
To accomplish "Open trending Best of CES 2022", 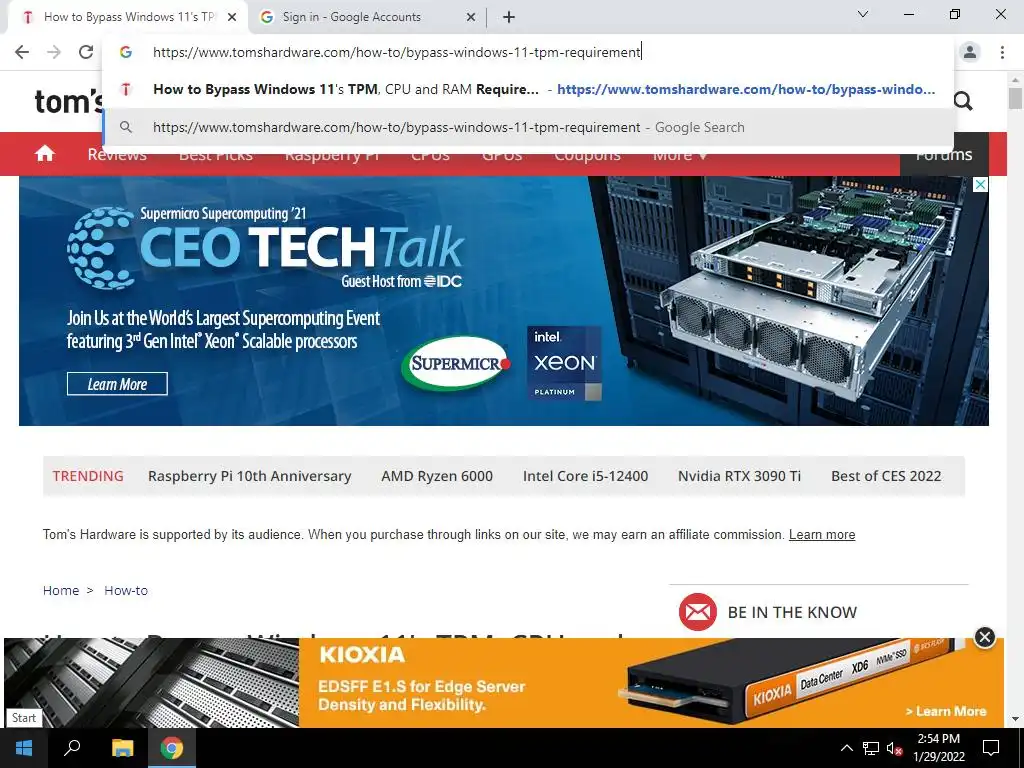I will point(886,476).
